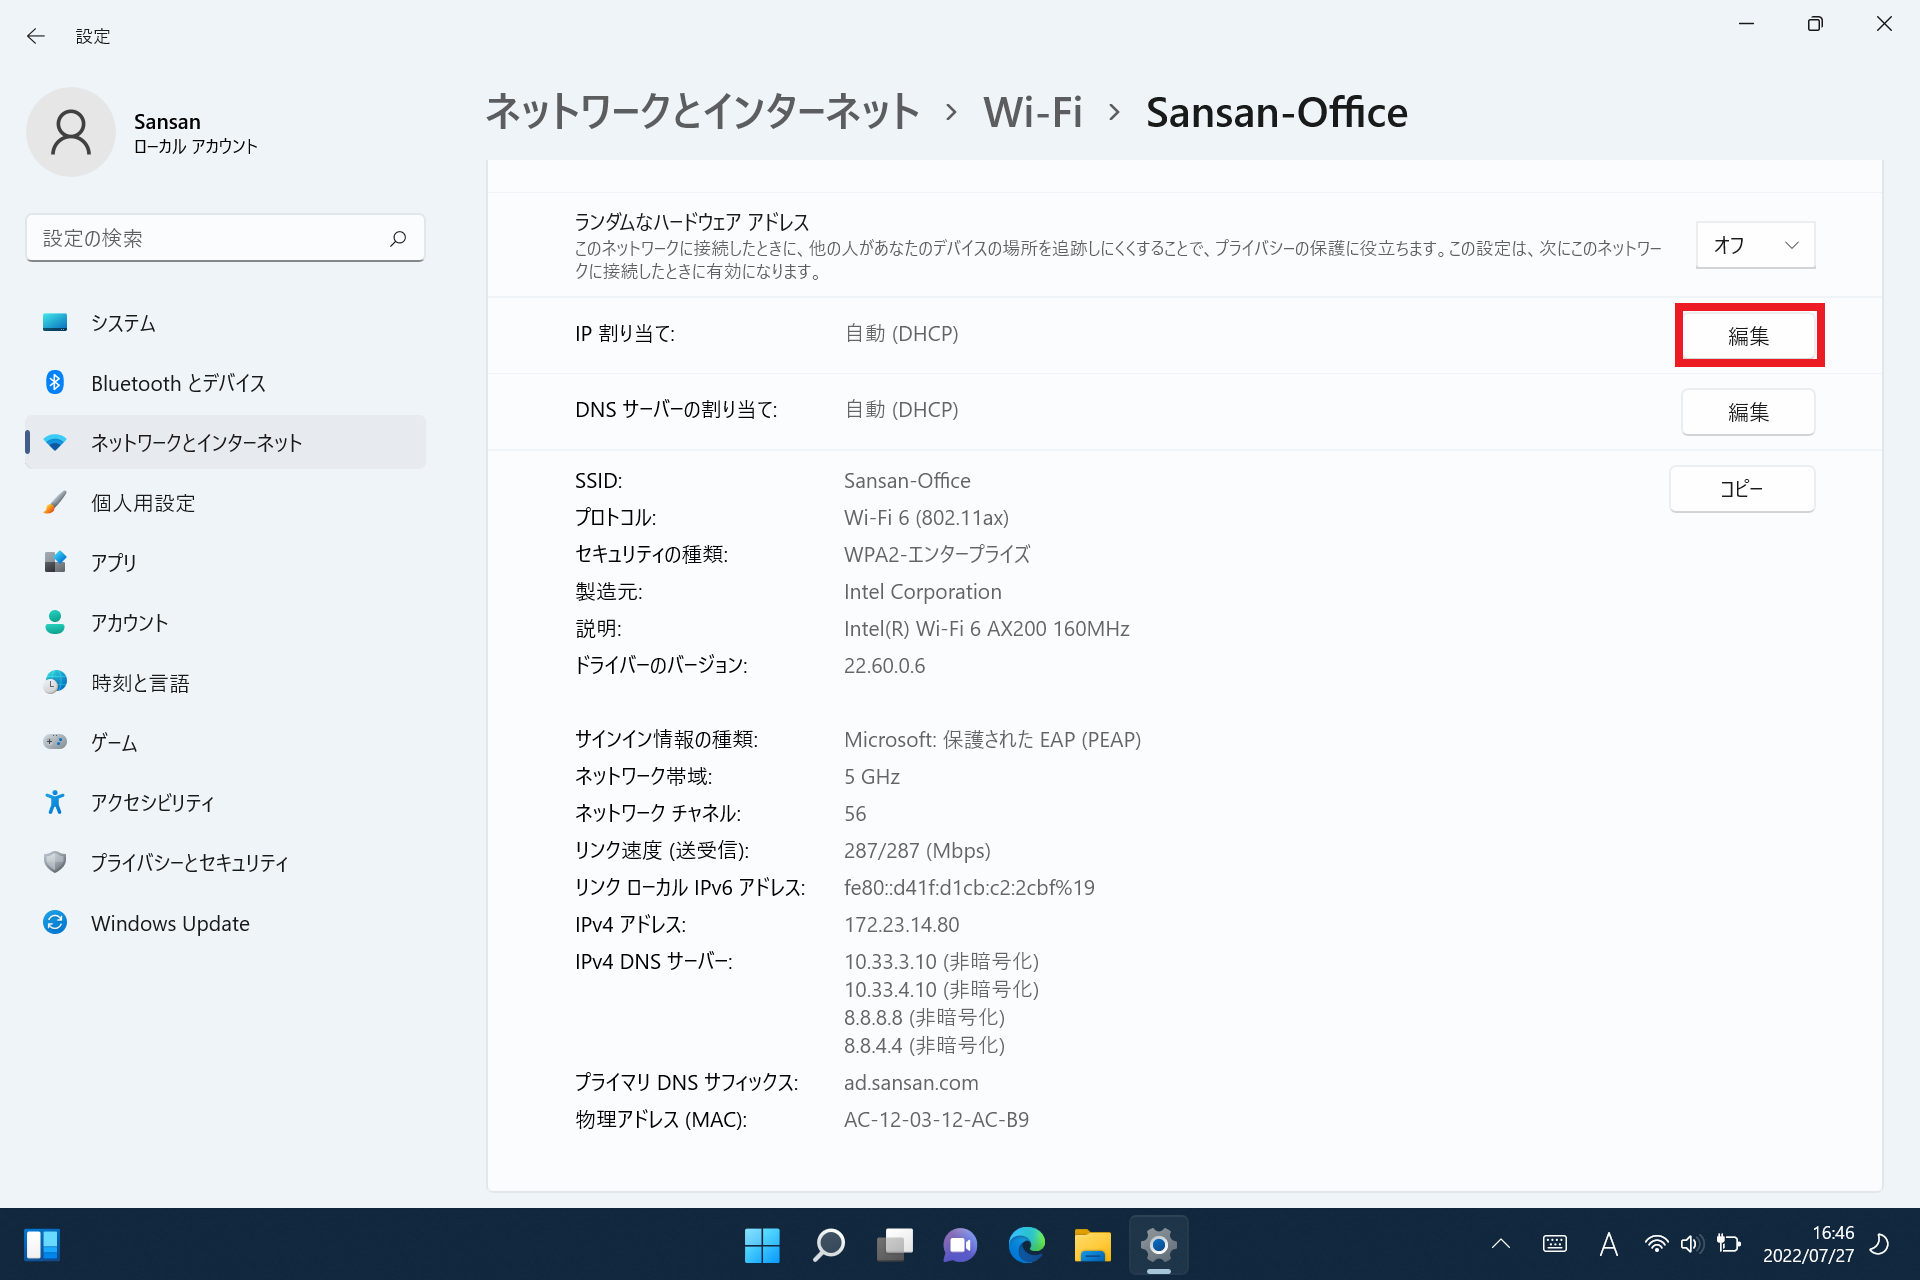Open アカウント settings category
1920x1280 pixels.
pyautogui.click(x=225, y=622)
